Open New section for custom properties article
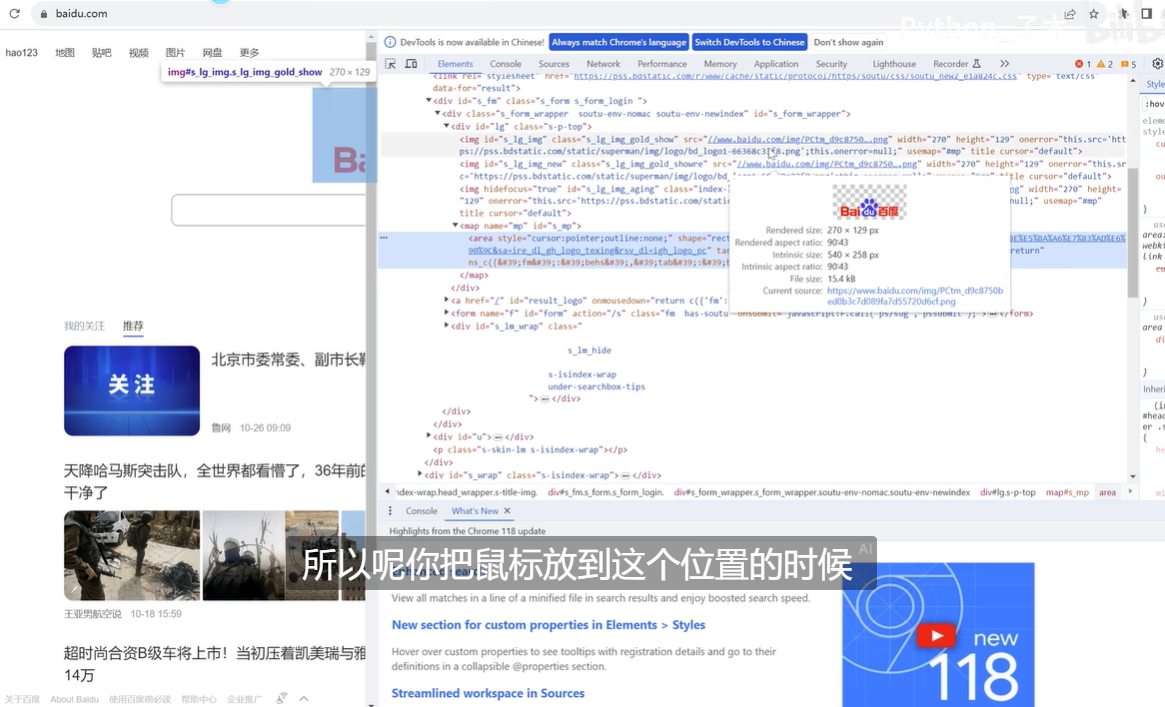 [548, 625]
